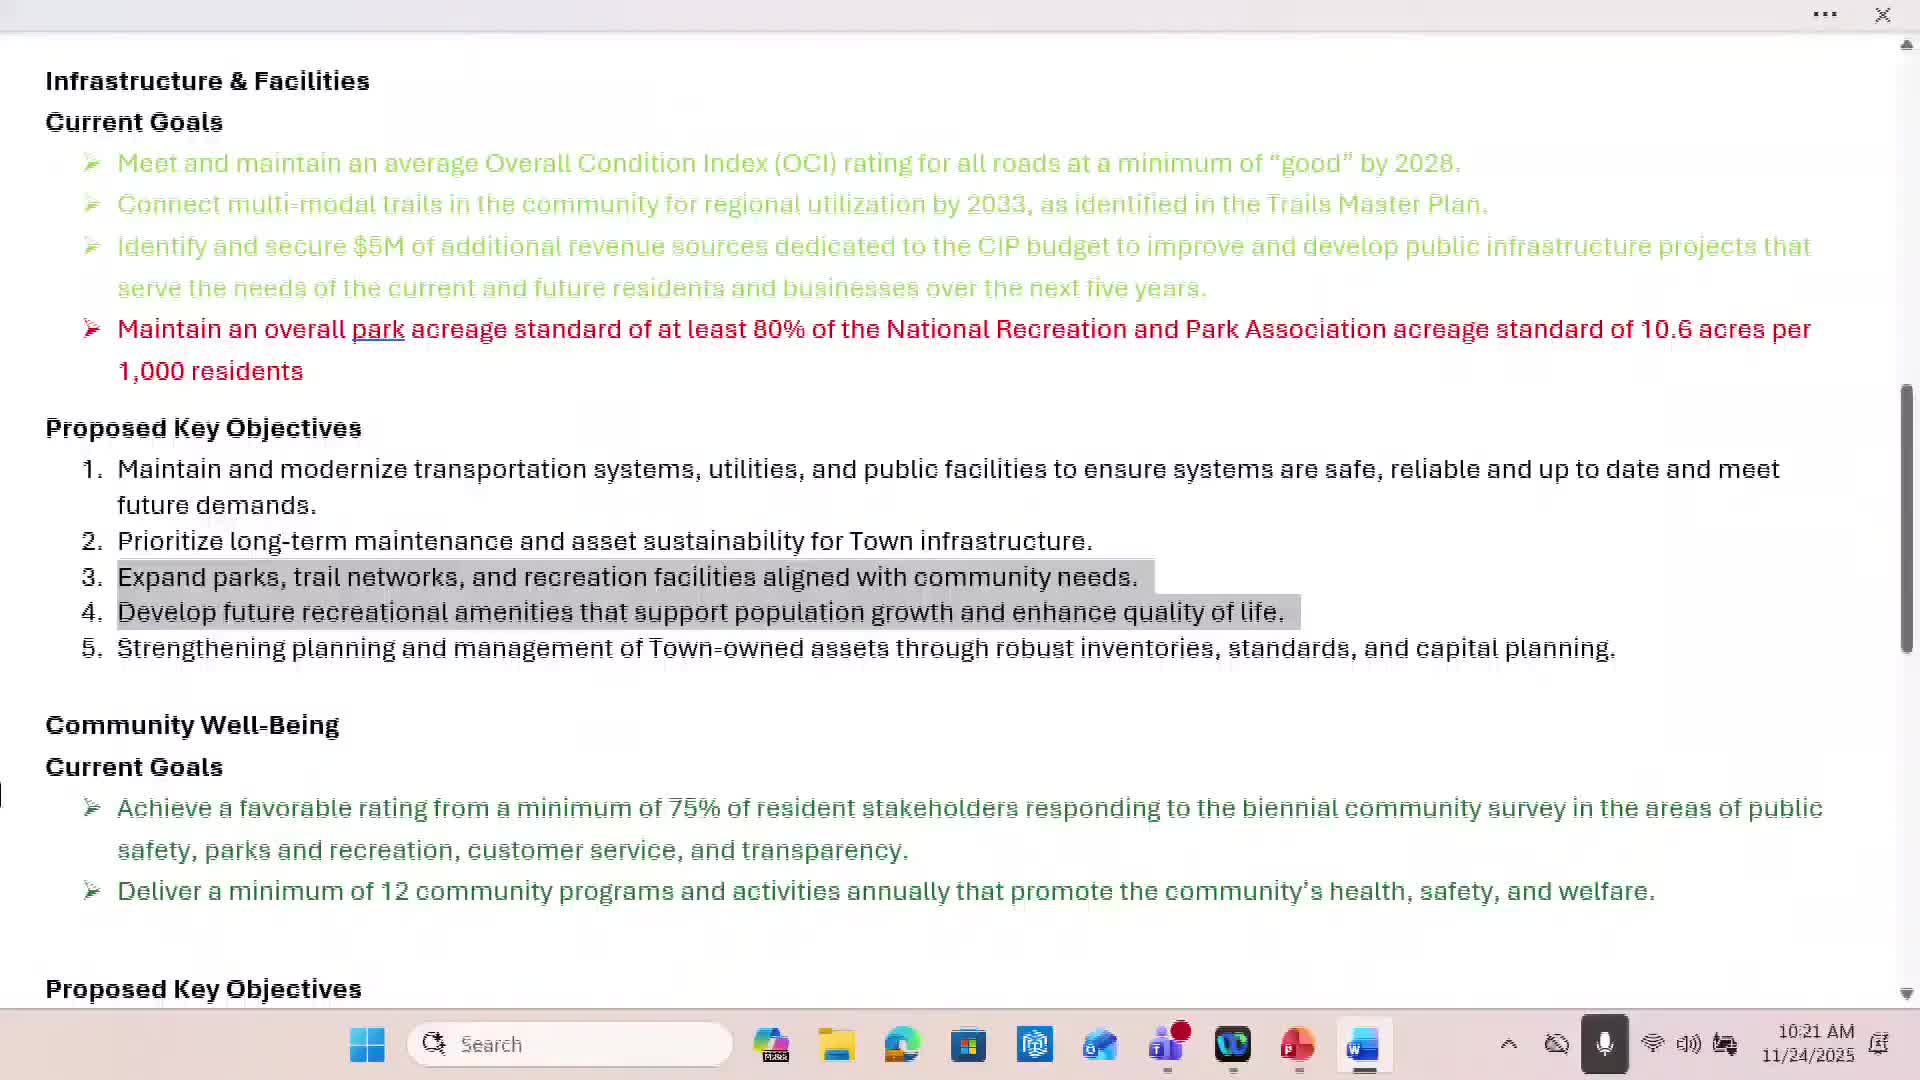Viewport: 1920px width, 1080px height.
Task: Click the taskbar Search box
Action: tap(570, 1044)
